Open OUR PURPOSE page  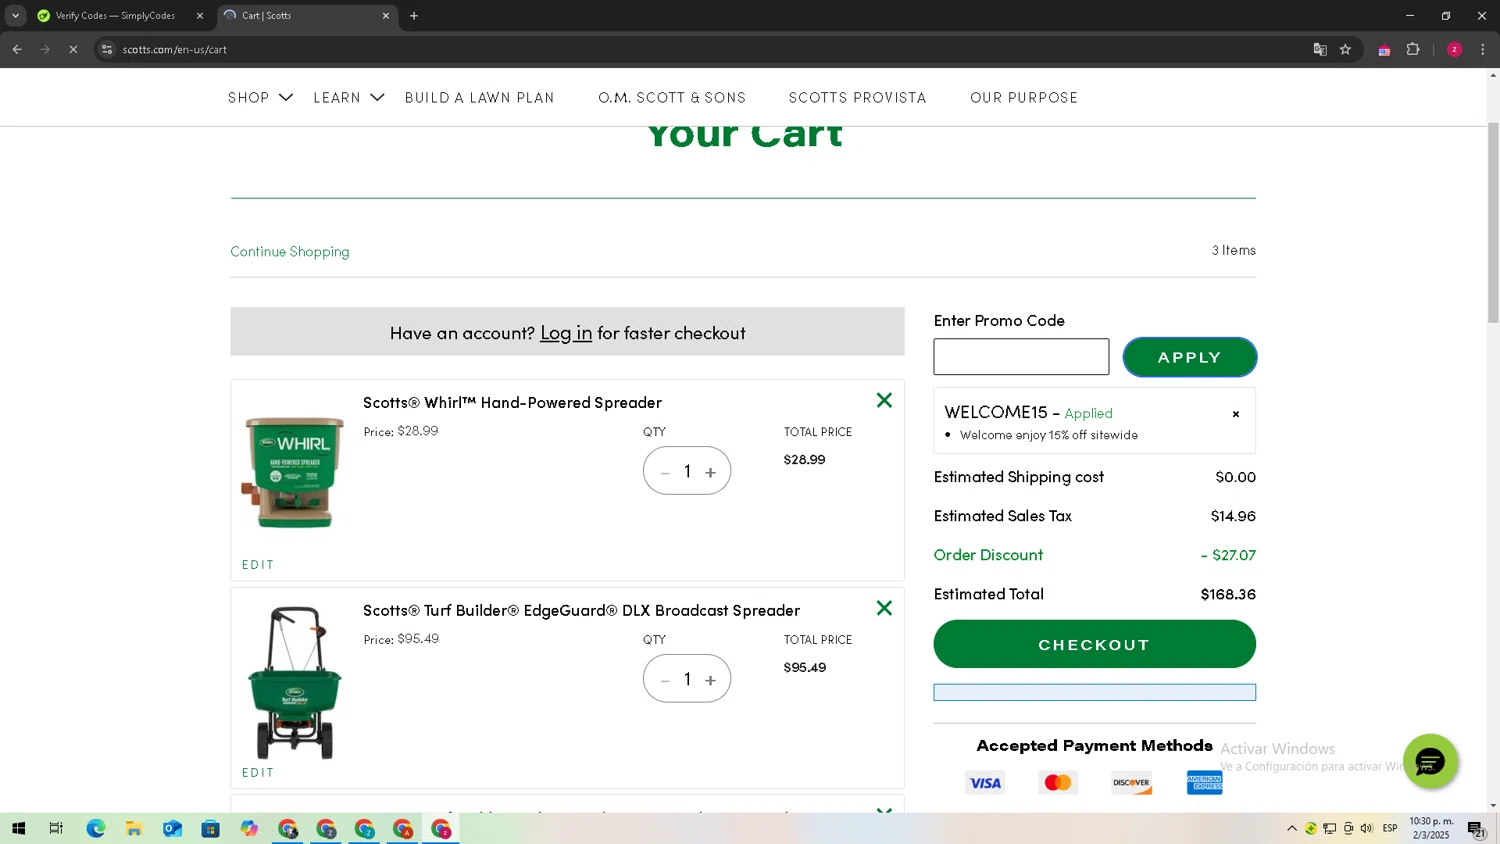(x=1024, y=97)
